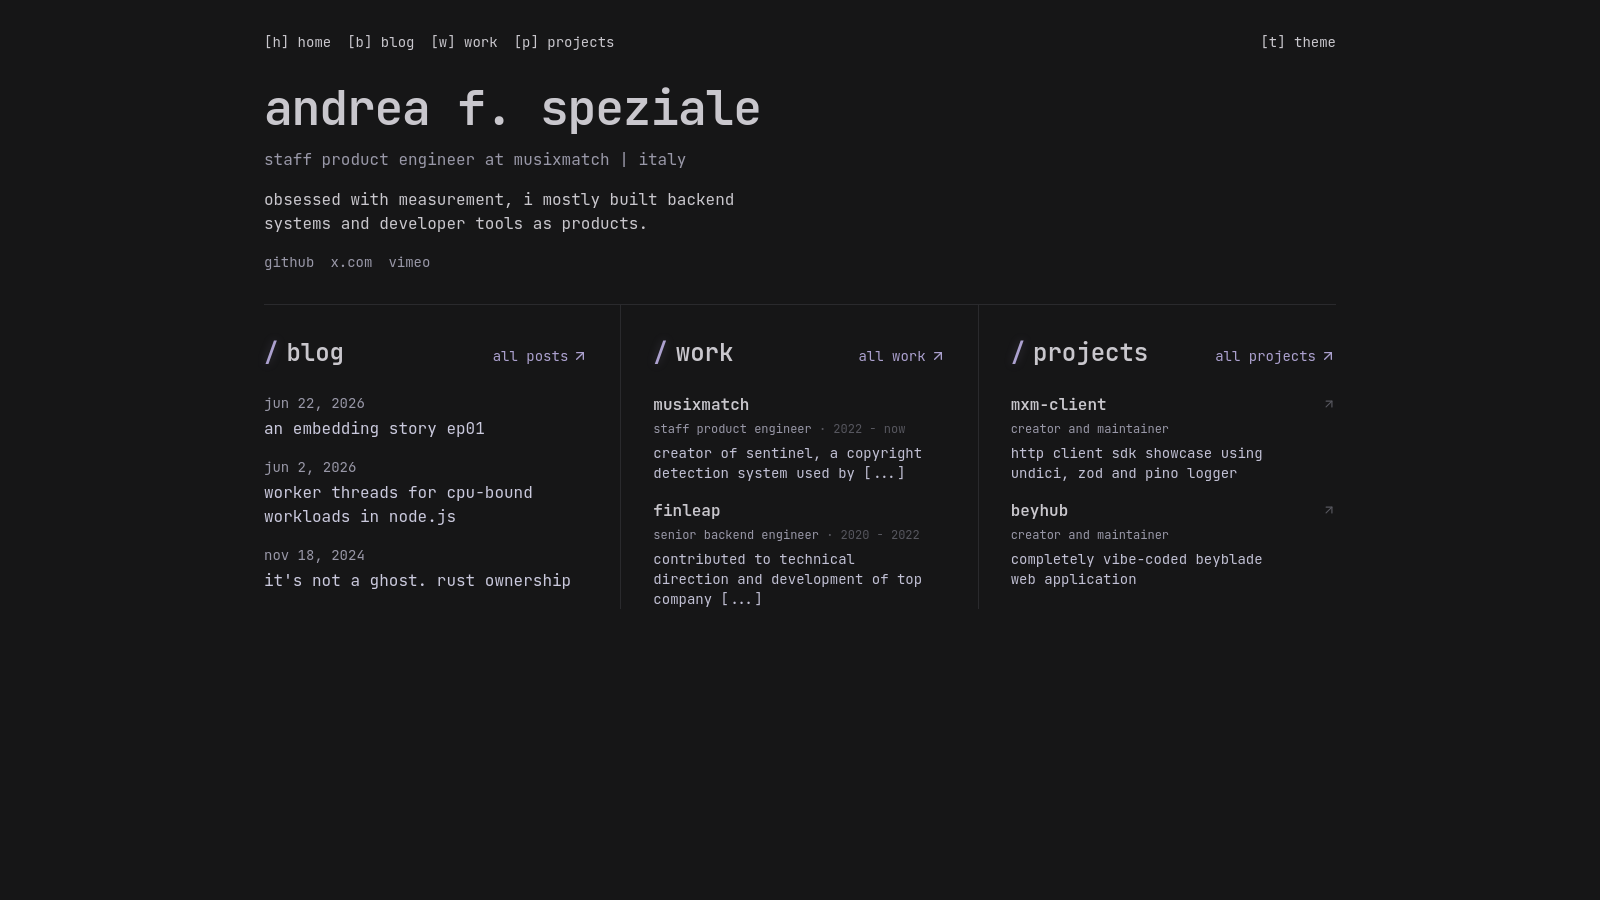Open post it's not a ghost rust ownership
The width and height of the screenshot is (1600, 900).
(417, 581)
